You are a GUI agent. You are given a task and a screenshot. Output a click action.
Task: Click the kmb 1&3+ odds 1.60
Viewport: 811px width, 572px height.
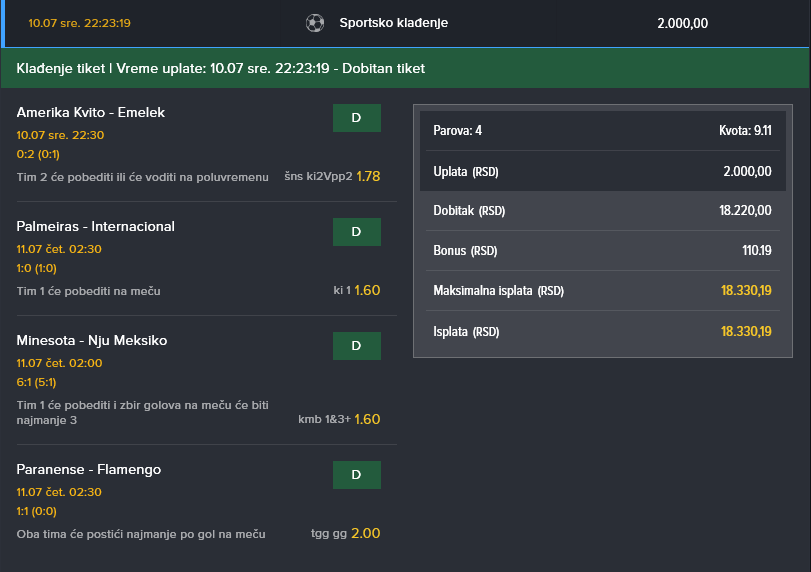point(367,419)
